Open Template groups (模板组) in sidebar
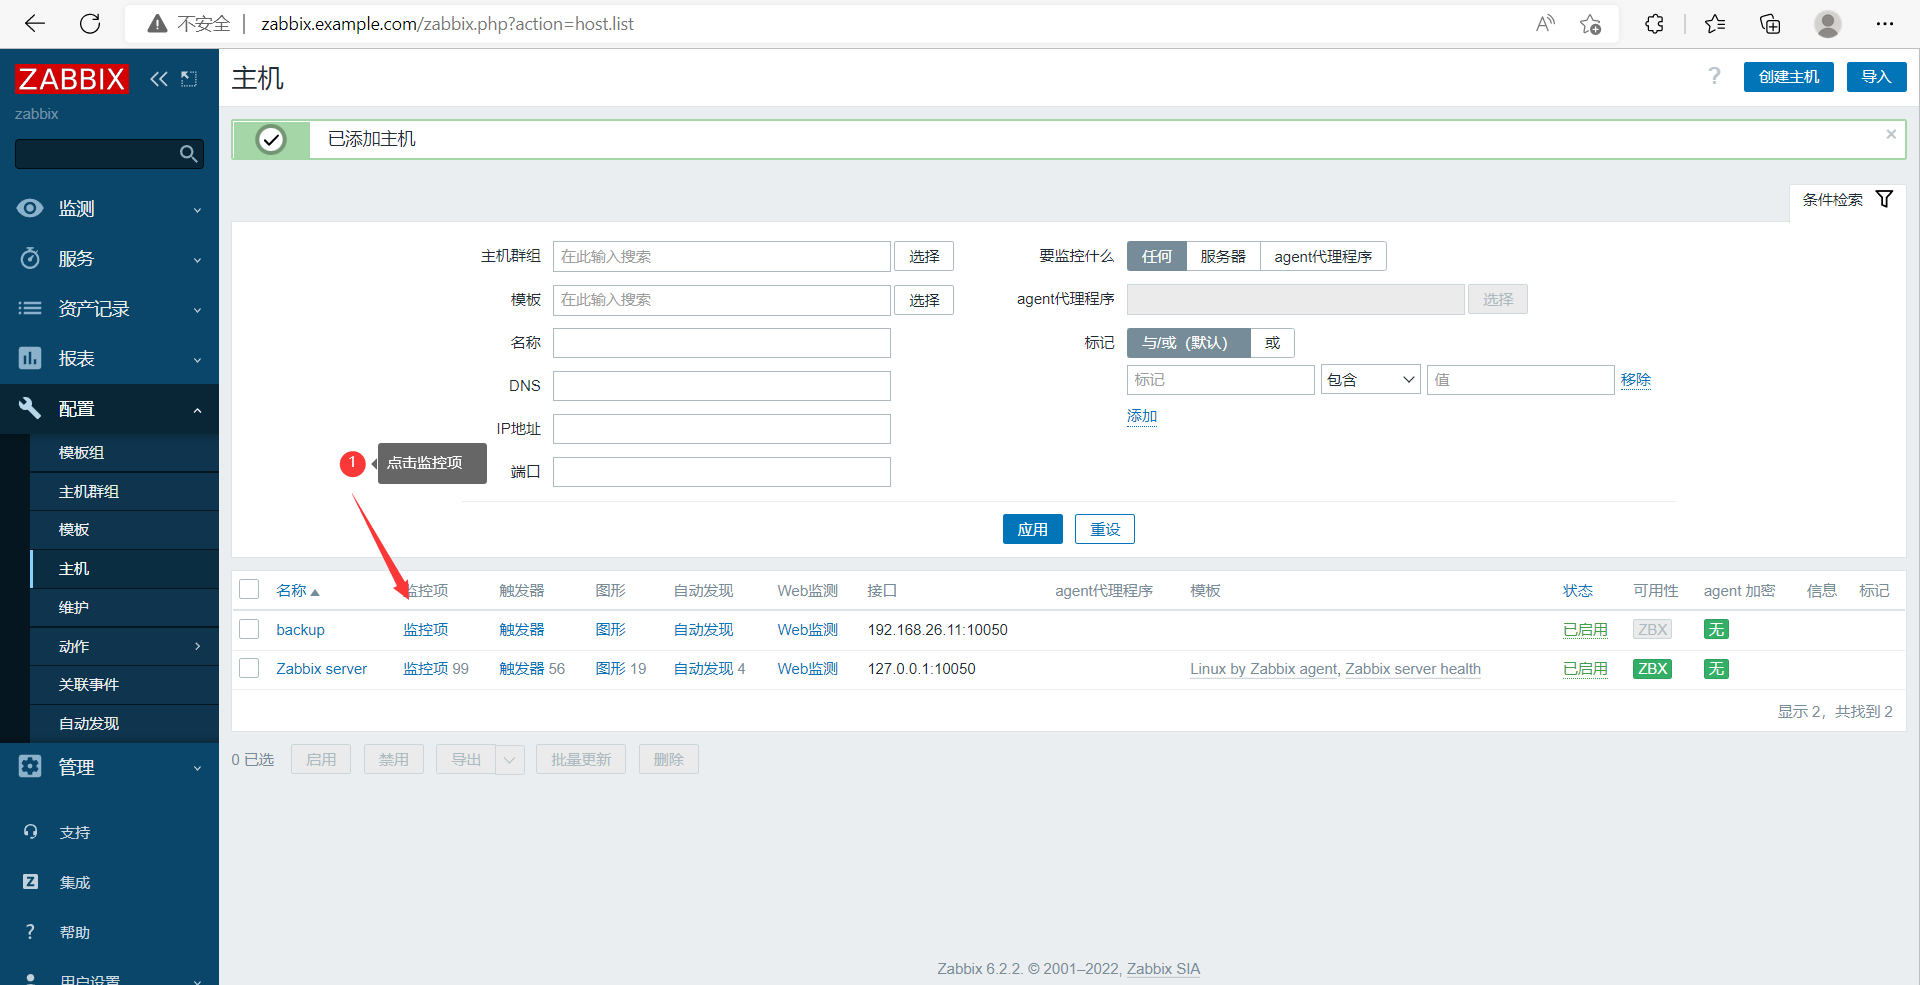 (x=124, y=452)
